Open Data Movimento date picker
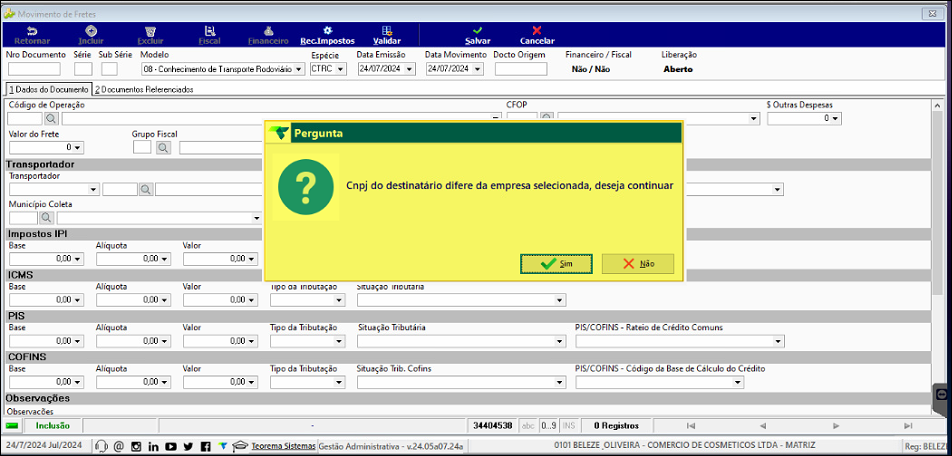The height and width of the screenshot is (456, 952). pos(478,69)
